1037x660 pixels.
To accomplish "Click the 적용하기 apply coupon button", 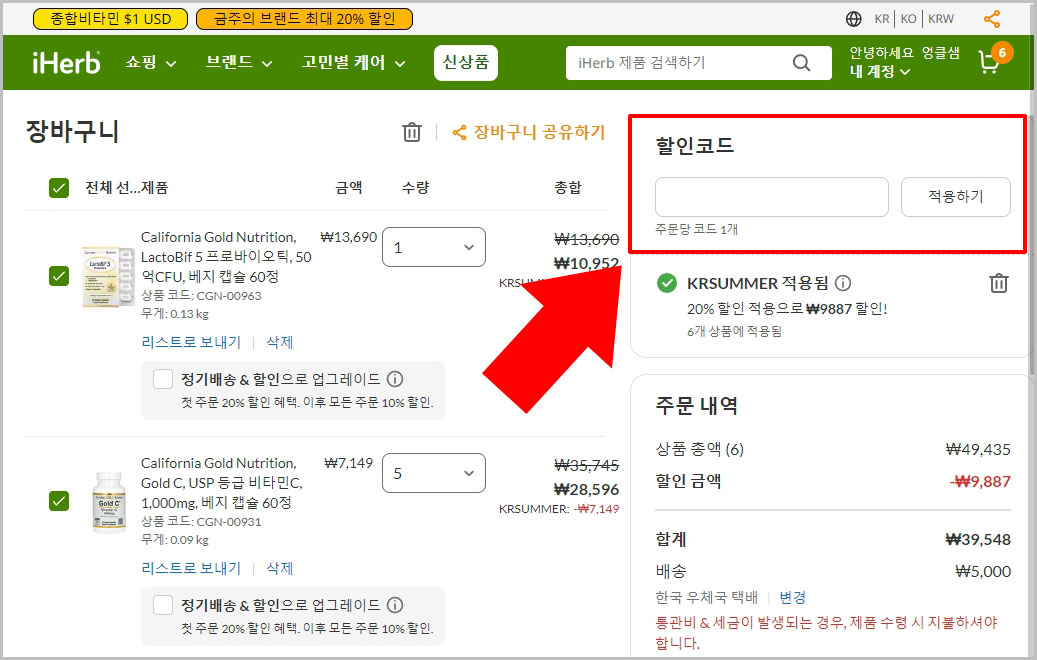I will tap(955, 197).
